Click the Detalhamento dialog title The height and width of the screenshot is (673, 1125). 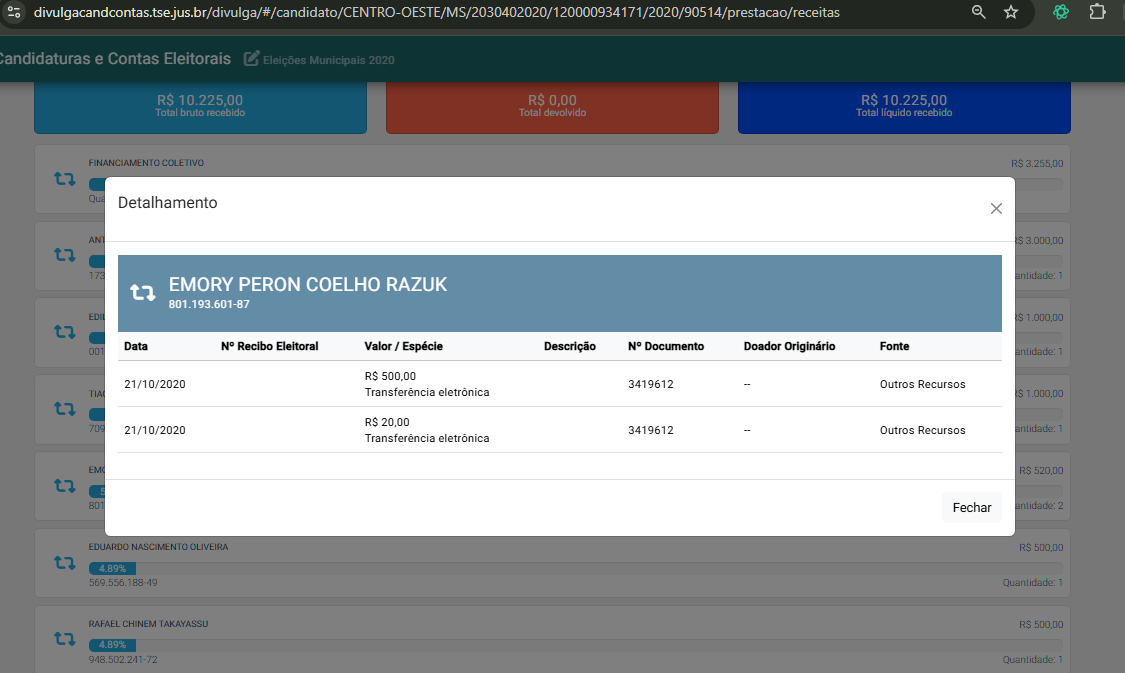coord(167,202)
